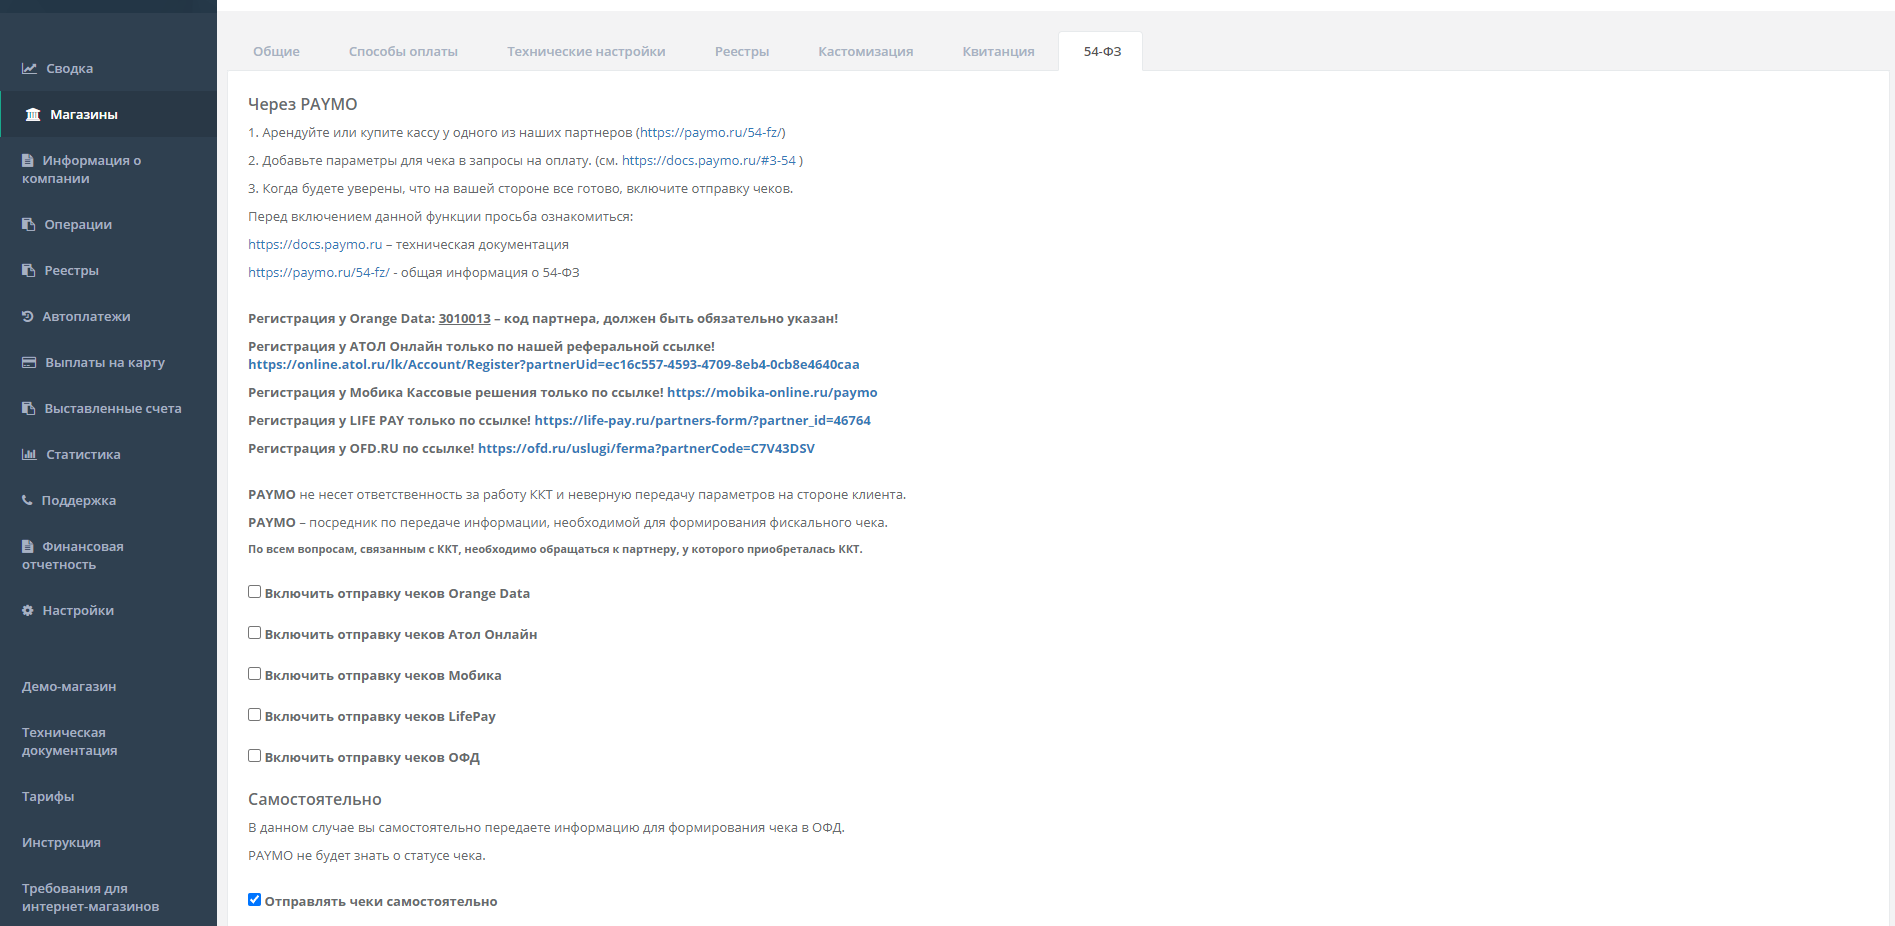The image size is (1895, 926).
Task: Click the bank icon beside Магазины
Action: [33, 115]
